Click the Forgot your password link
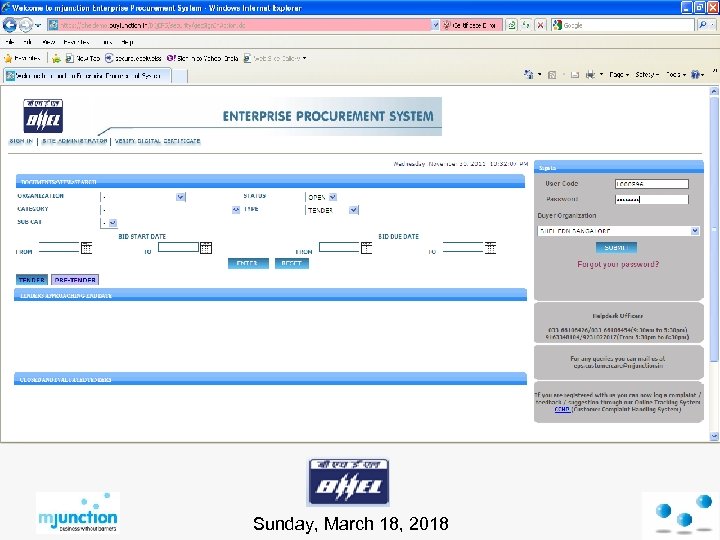 (618, 264)
